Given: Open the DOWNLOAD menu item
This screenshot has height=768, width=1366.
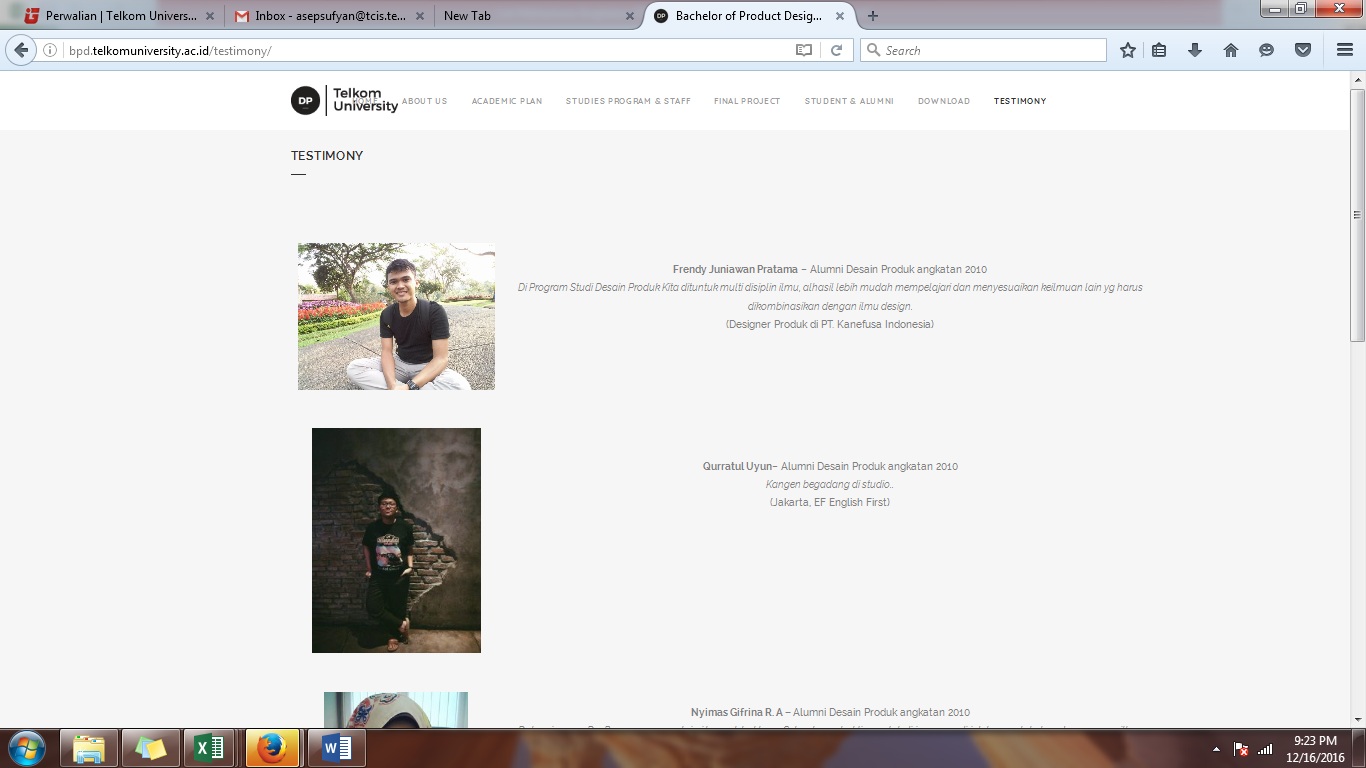Looking at the screenshot, I should coord(944,101).
